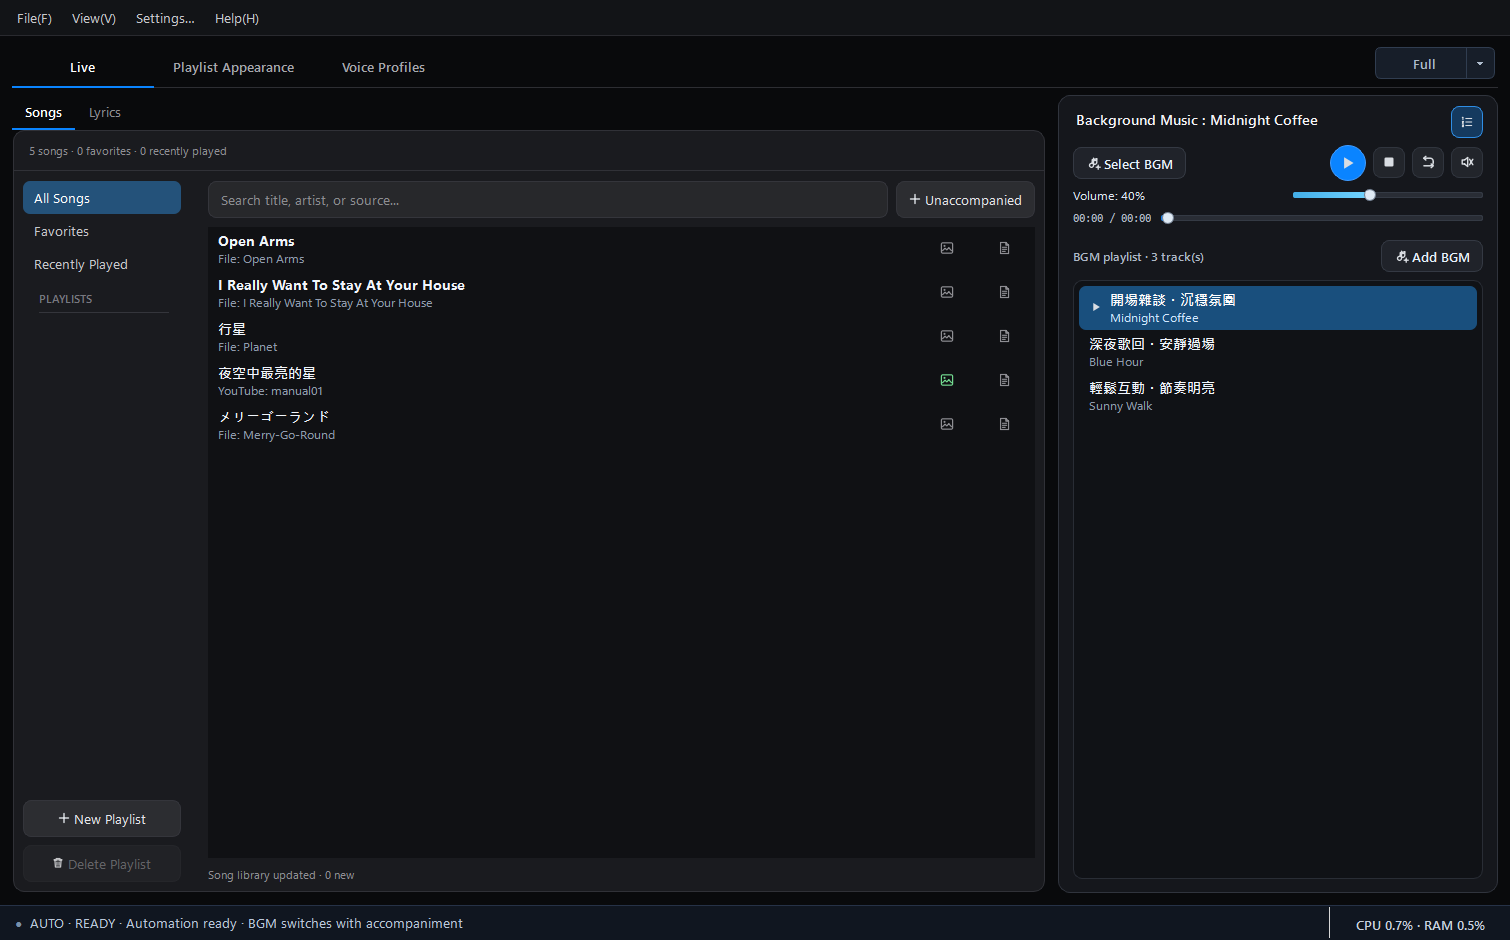This screenshot has height=940, width=1510.
Task: Mute the BGM audio
Action: (1467, 162)
